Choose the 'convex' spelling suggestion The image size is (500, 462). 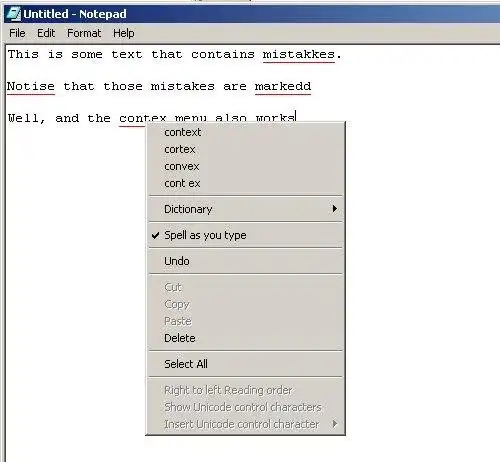pyautogui.click(x=245, y=166)
